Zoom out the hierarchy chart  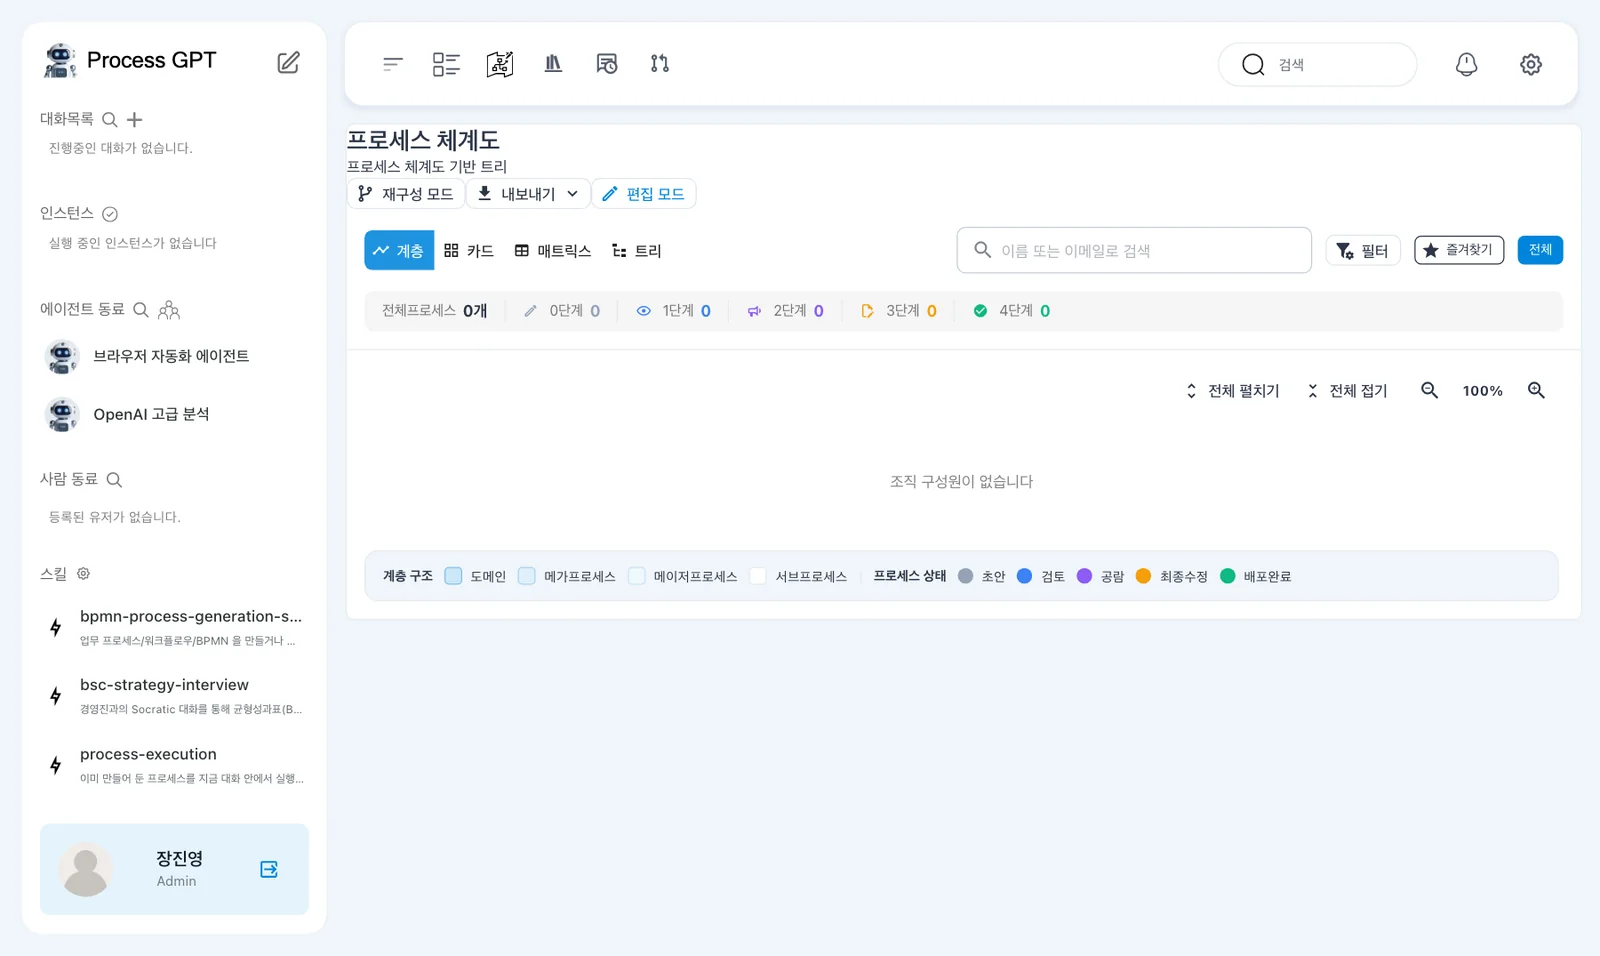[x=1430, y=390]
